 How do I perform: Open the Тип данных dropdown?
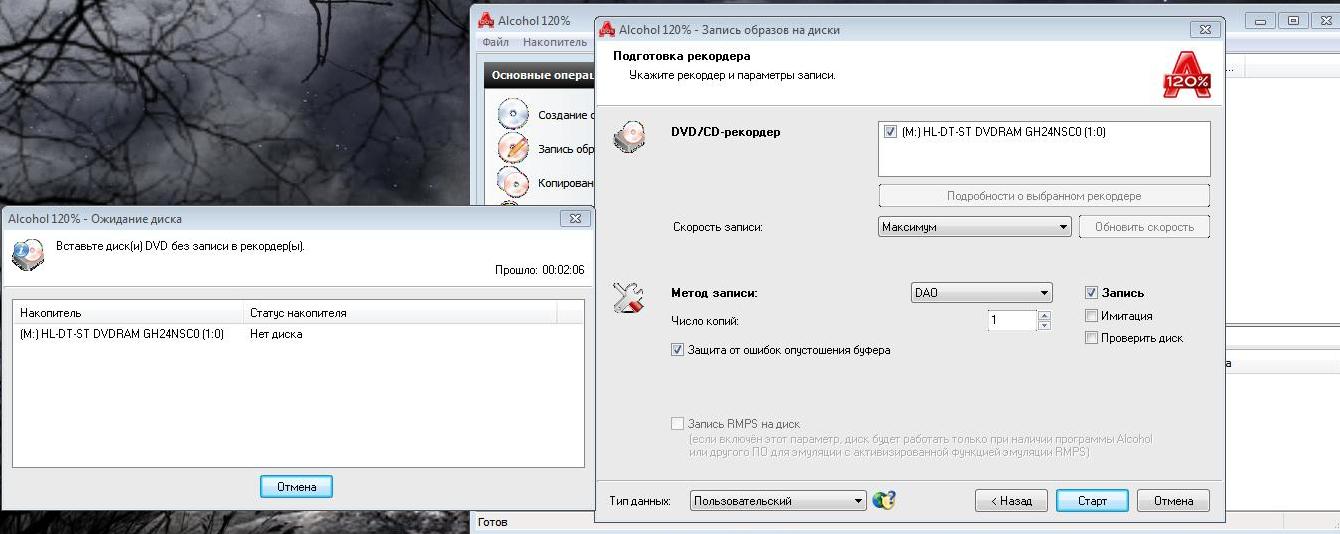778,501
